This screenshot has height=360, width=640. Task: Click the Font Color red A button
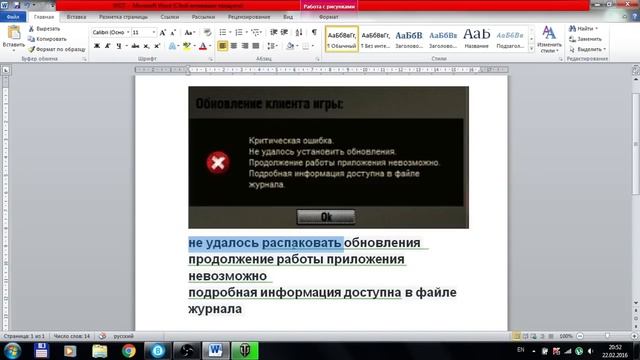coord(203,46)
